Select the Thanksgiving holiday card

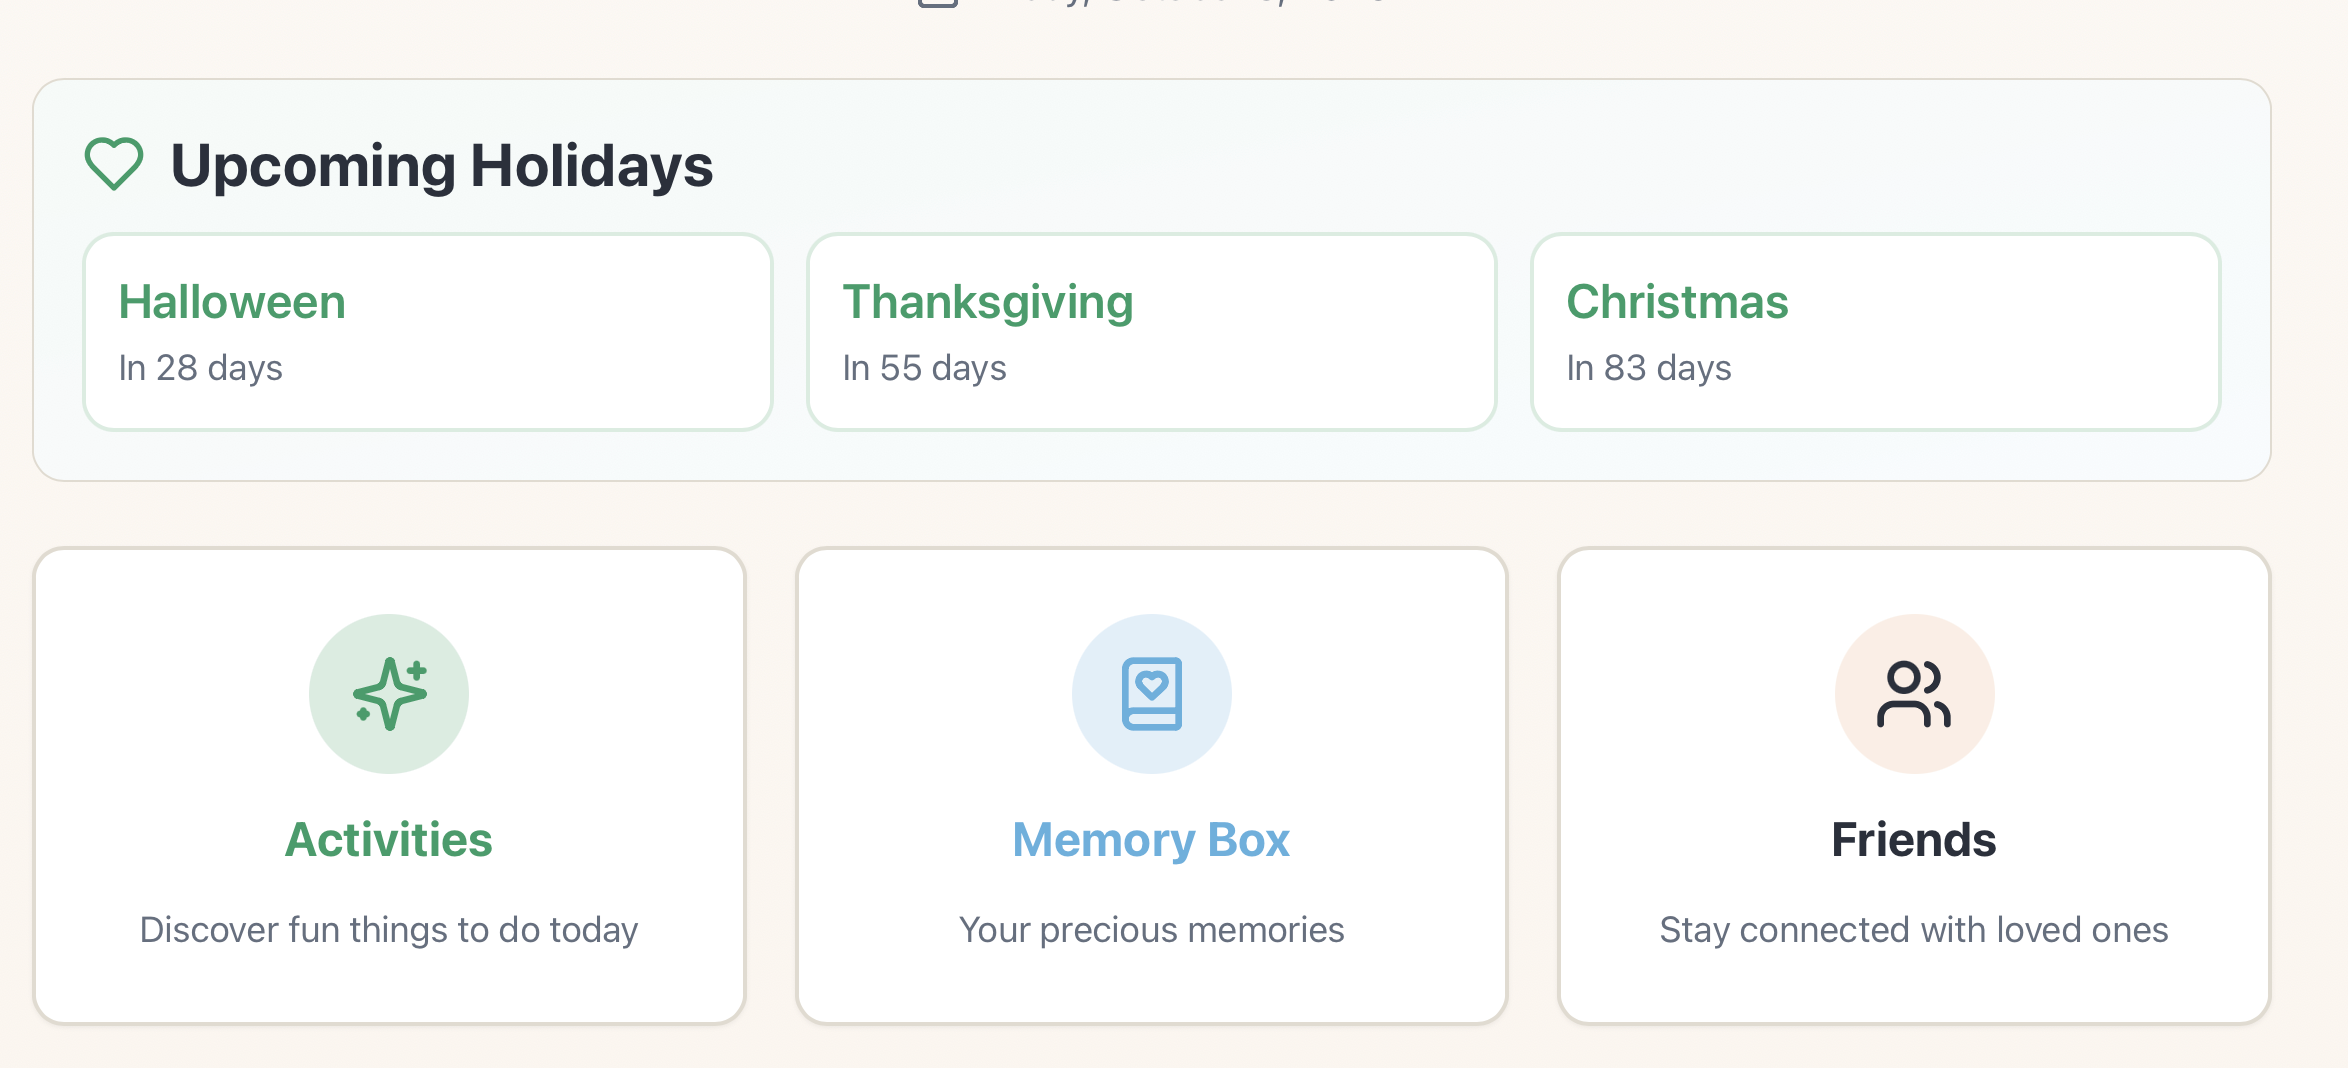pos(1151,331)
